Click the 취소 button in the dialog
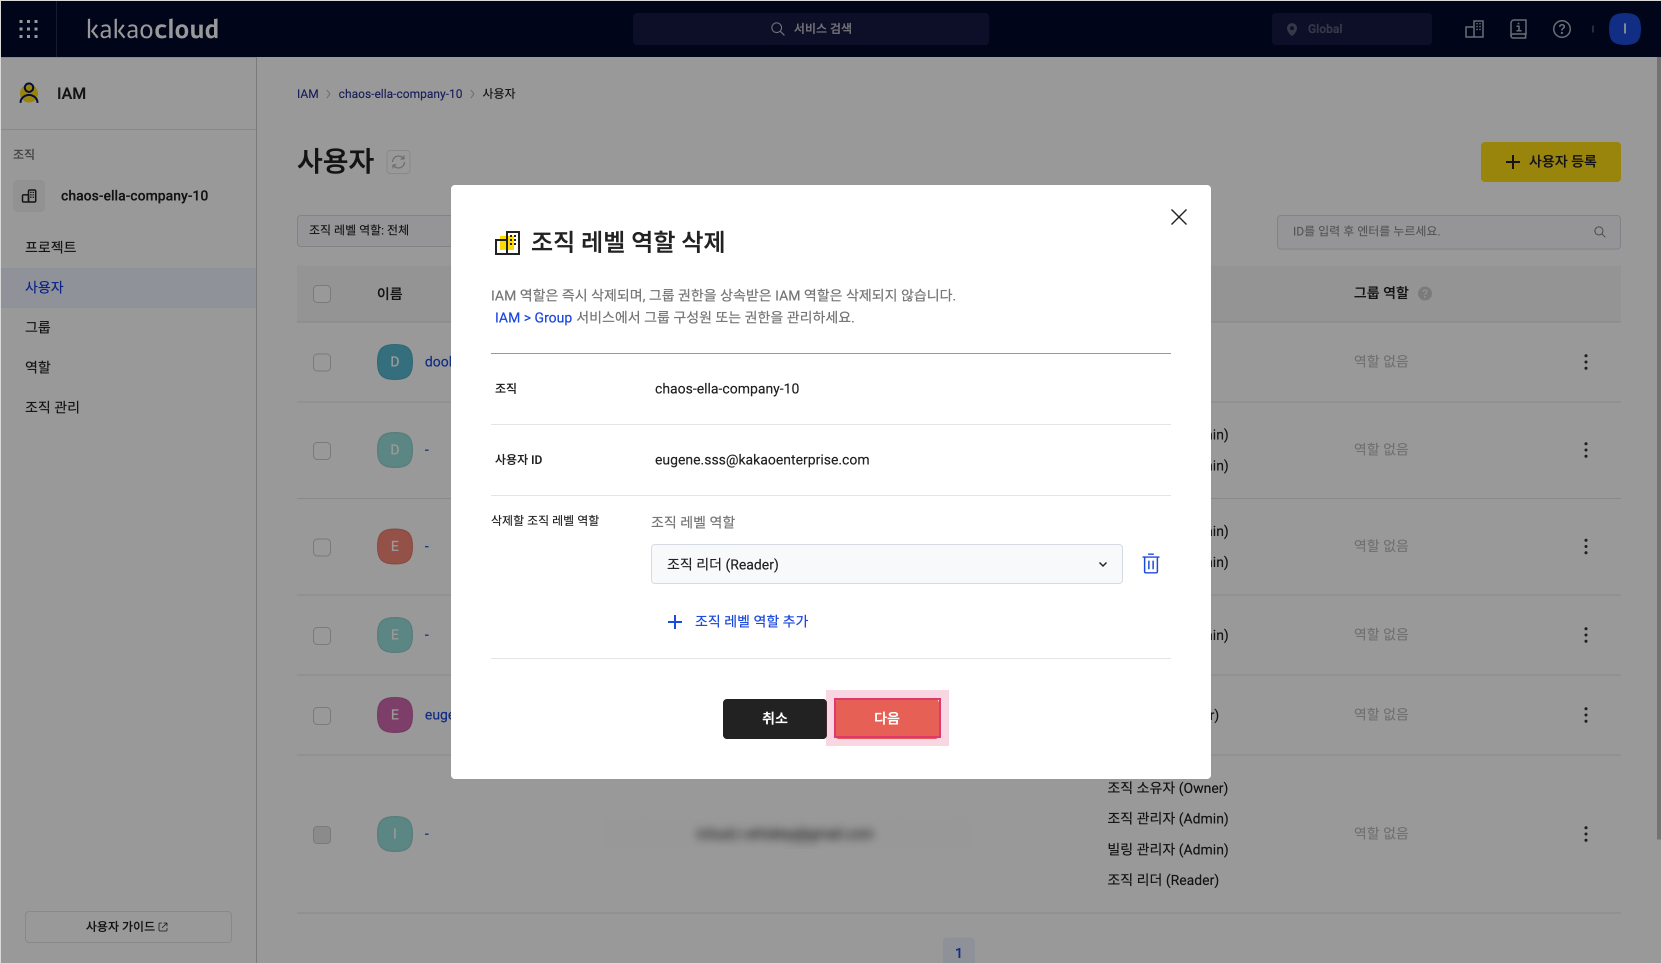This screenshot has width=1662, height=964. [x=775, y=719]
